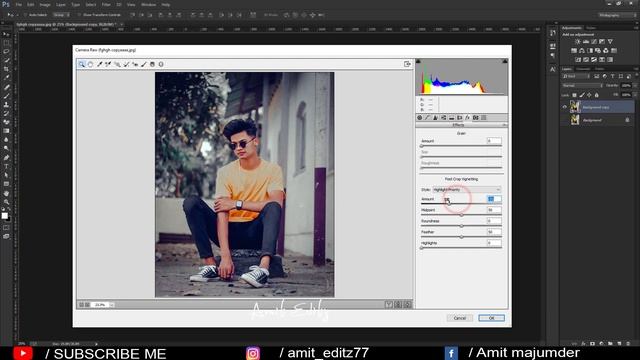
Task: Toggle shadow clipping warning on histogram
Action: tap(418, 61)
